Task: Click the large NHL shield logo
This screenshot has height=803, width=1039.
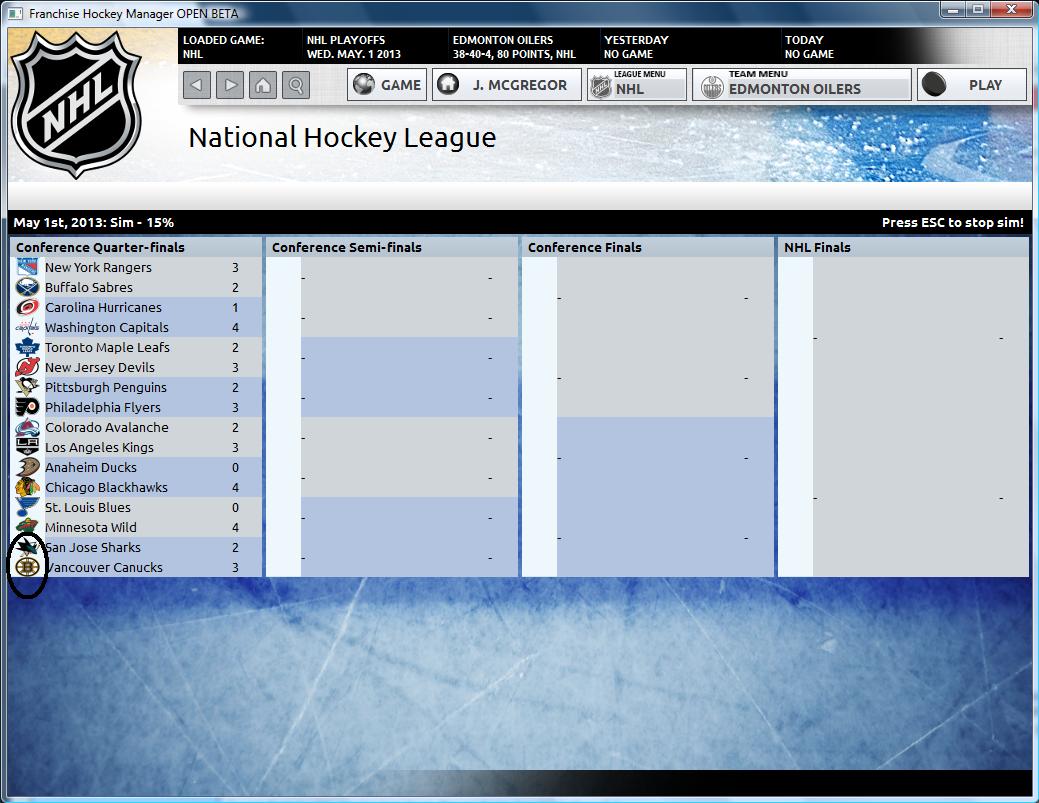Action: pyautogui.click(x=76, y=103)
